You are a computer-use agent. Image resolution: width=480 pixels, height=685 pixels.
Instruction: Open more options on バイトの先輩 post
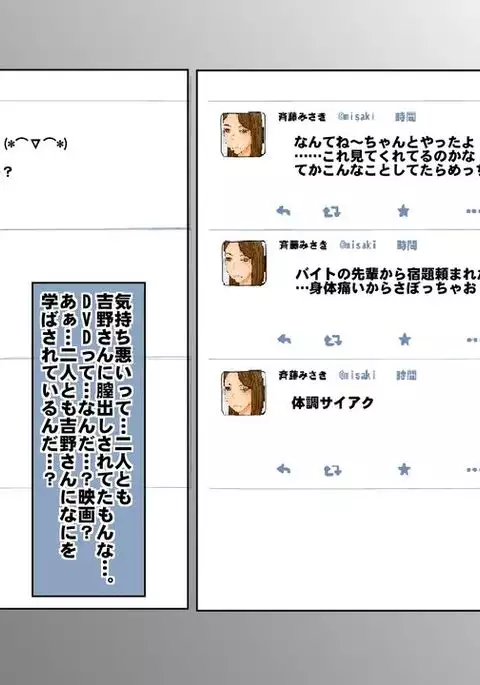[x=473, y=340]
